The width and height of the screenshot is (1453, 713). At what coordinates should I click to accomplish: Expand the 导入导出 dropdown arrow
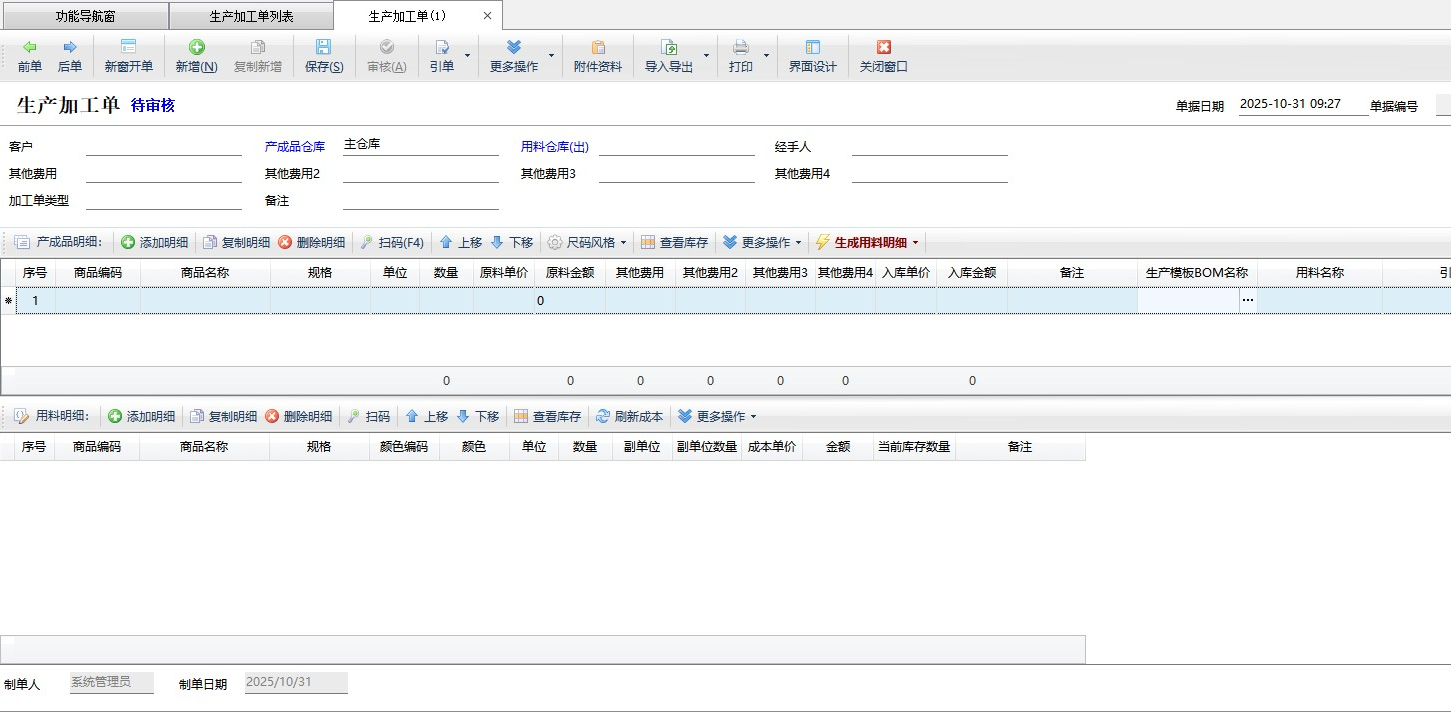click(x=706, y=56)
